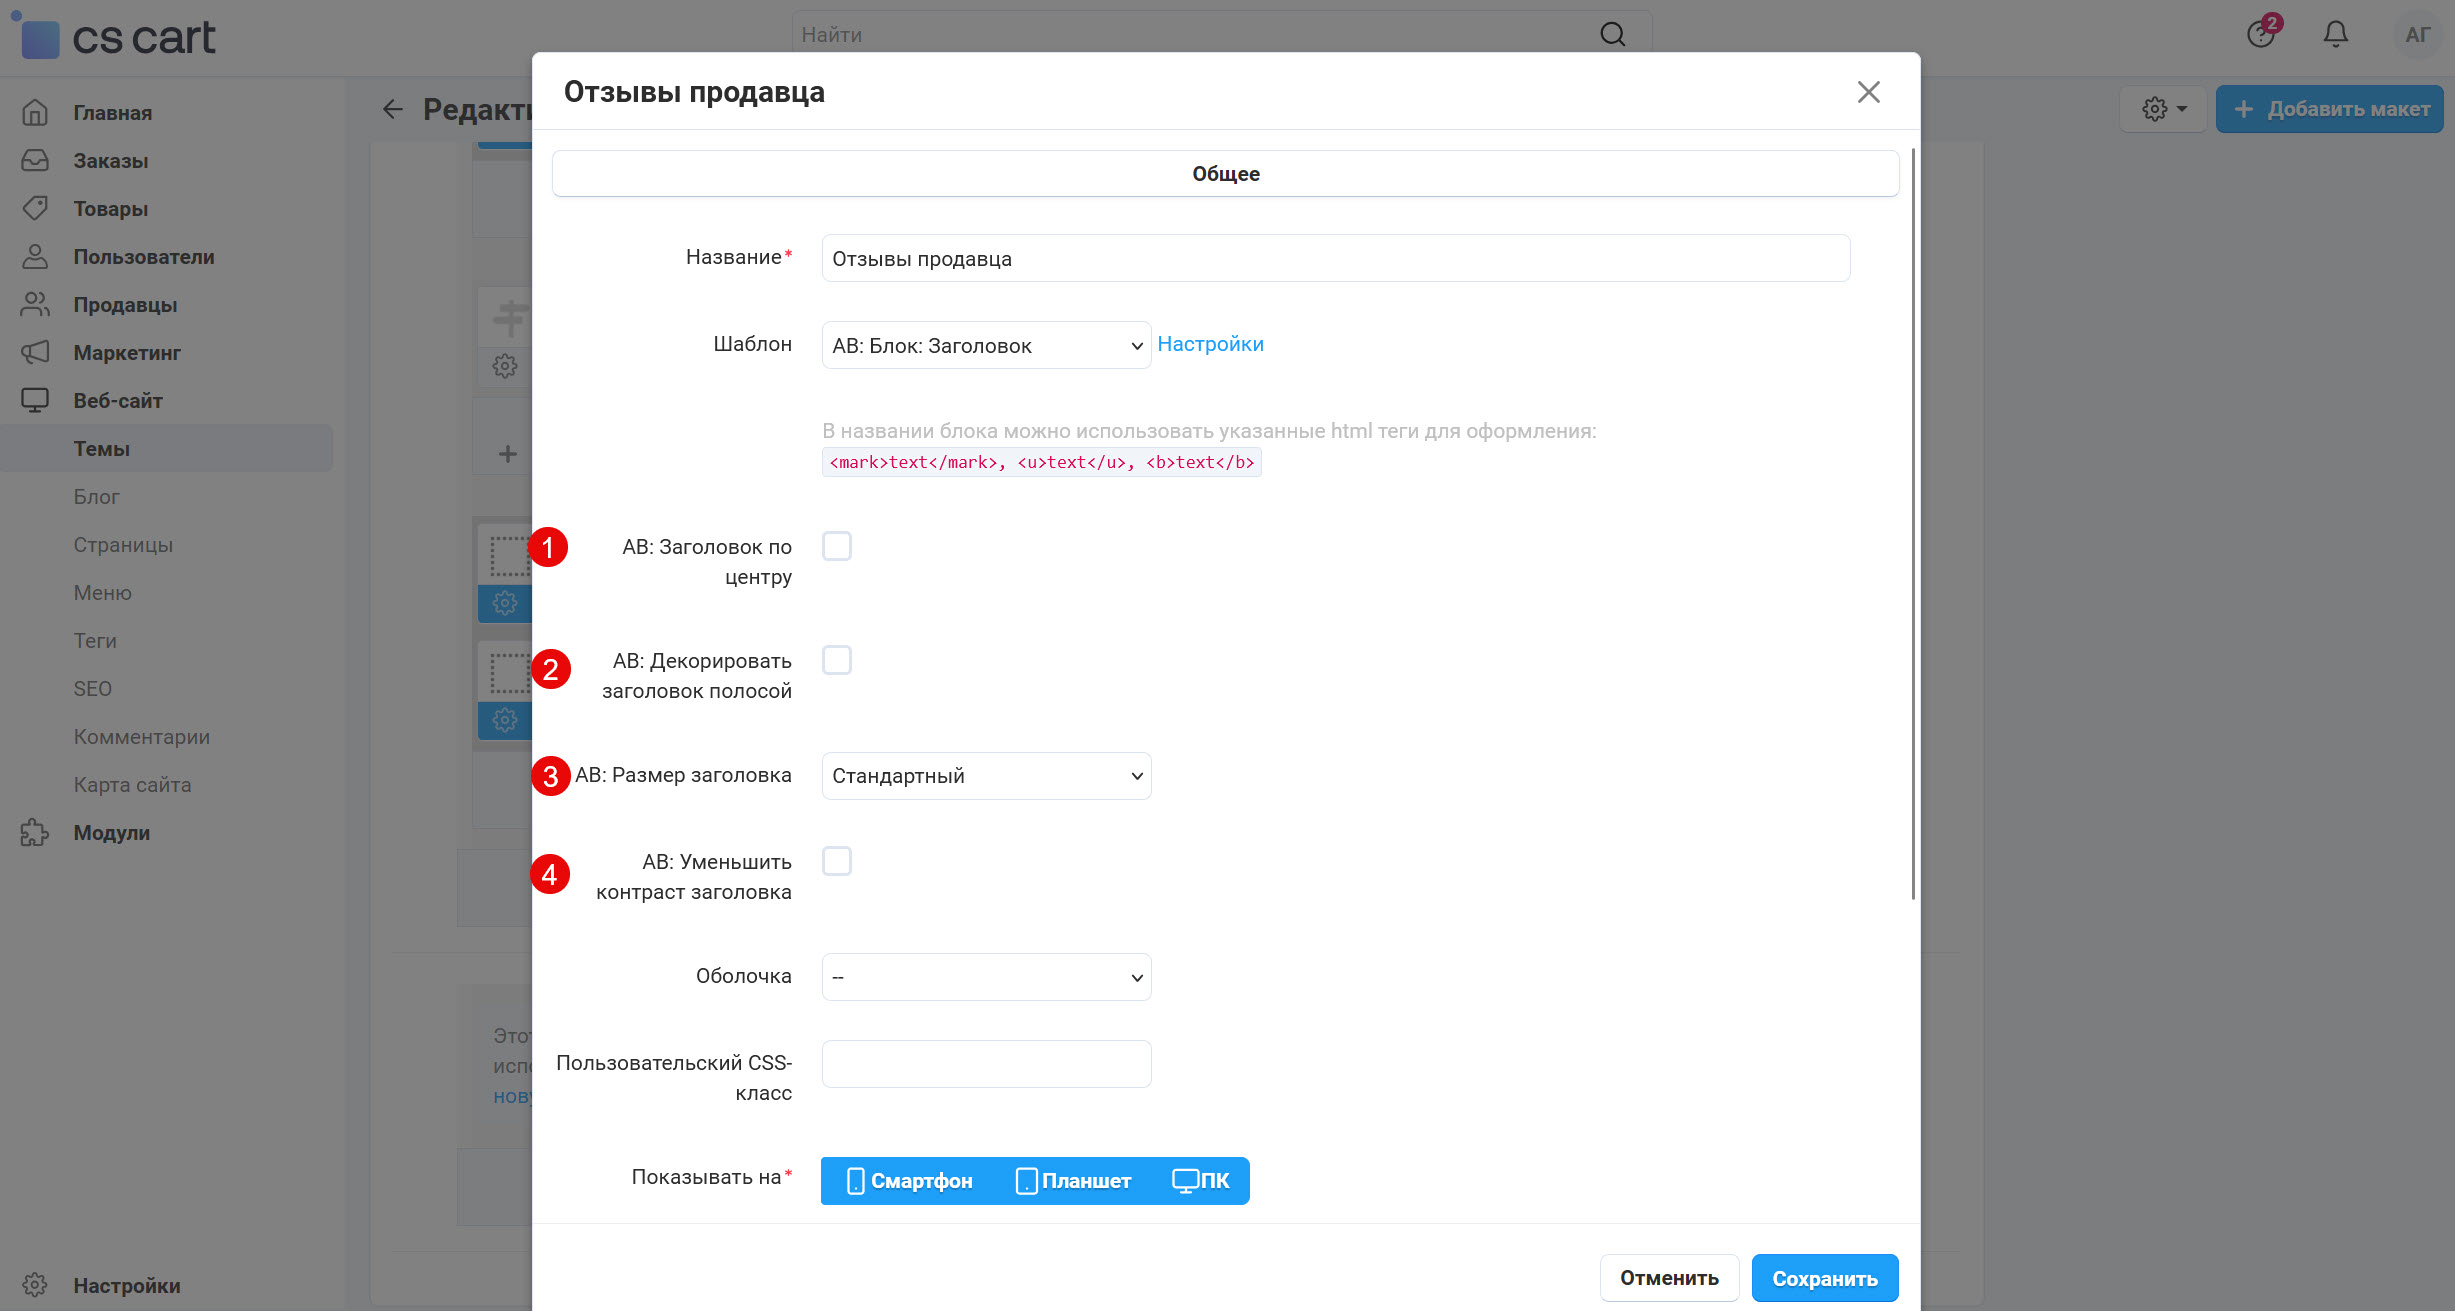
Task: Click the Продавцы sidebar icon
Action: pos(34,304)
